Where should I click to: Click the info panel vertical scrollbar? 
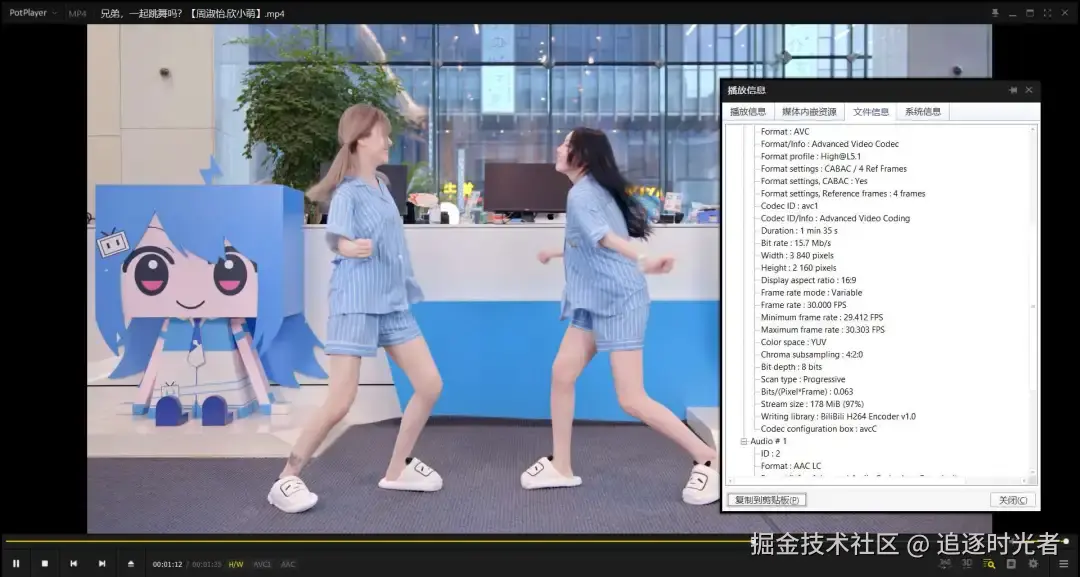pos(1032,304)
